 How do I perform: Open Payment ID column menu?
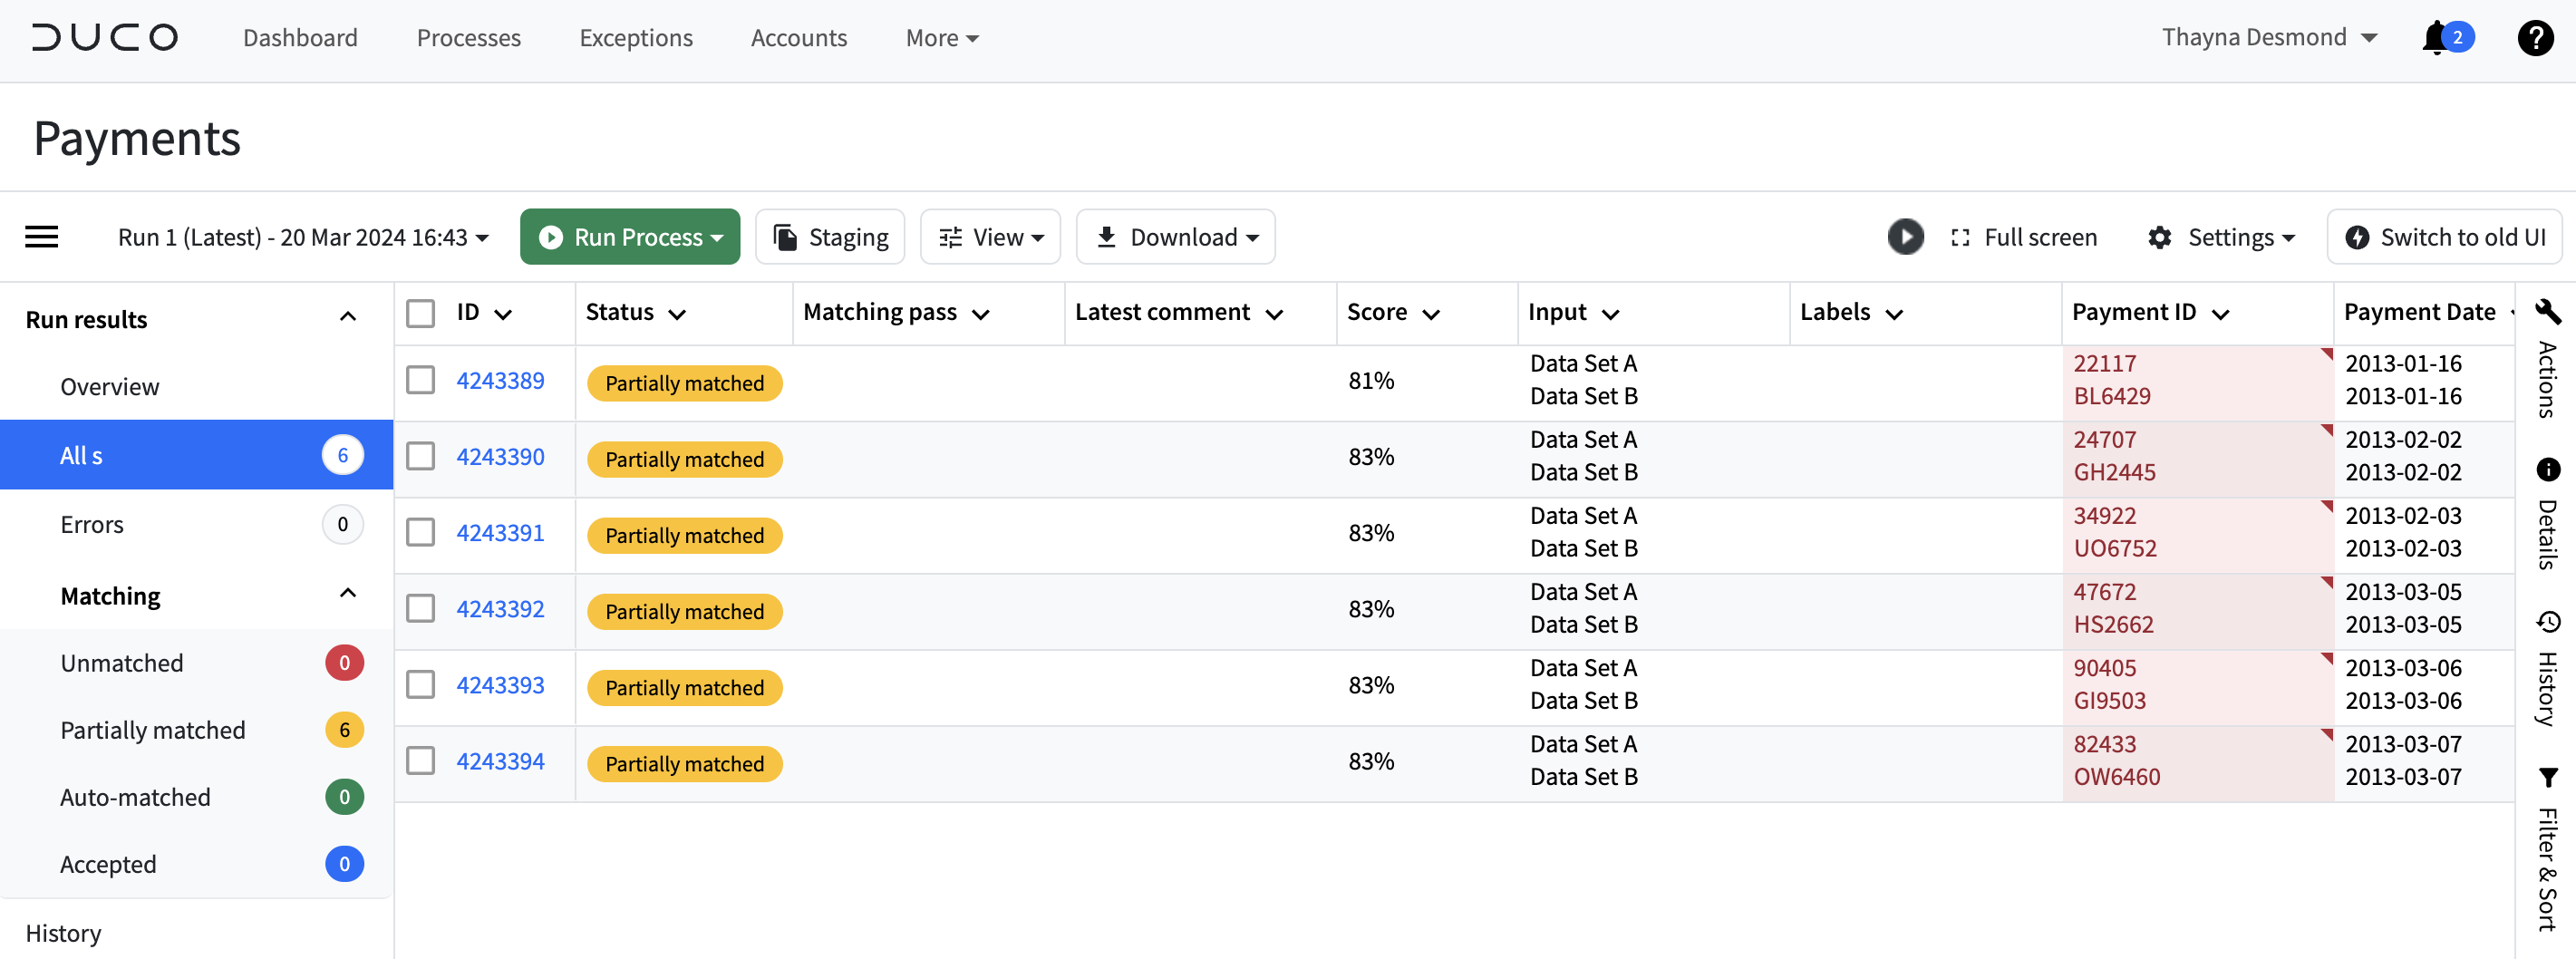pyautogui.click(x=2220, y=314)
